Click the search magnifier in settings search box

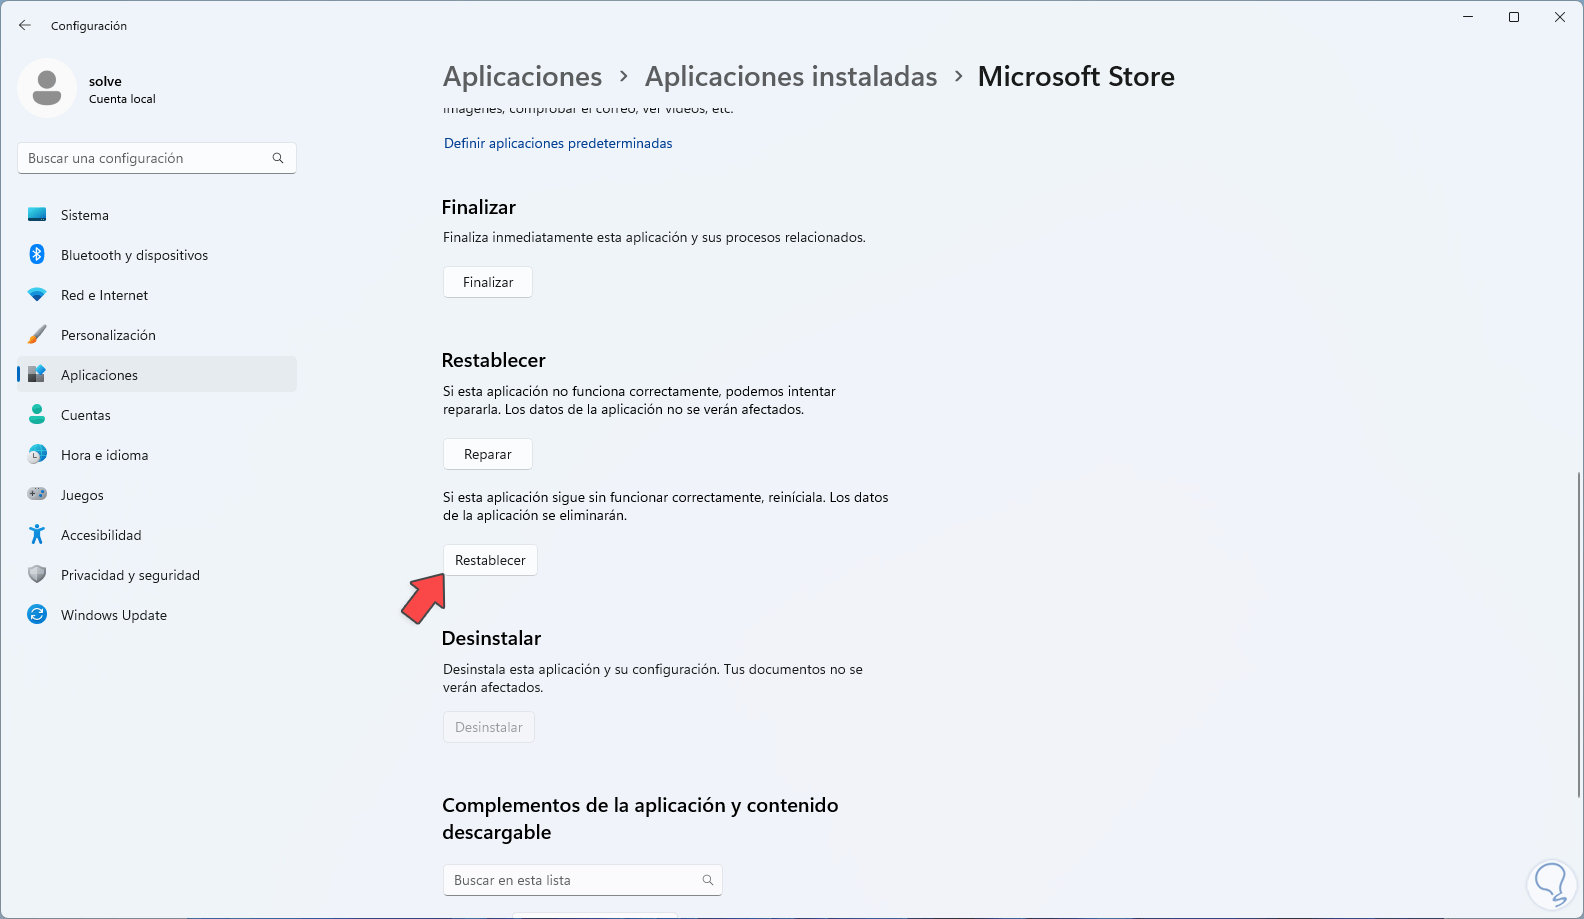[278, 158]
